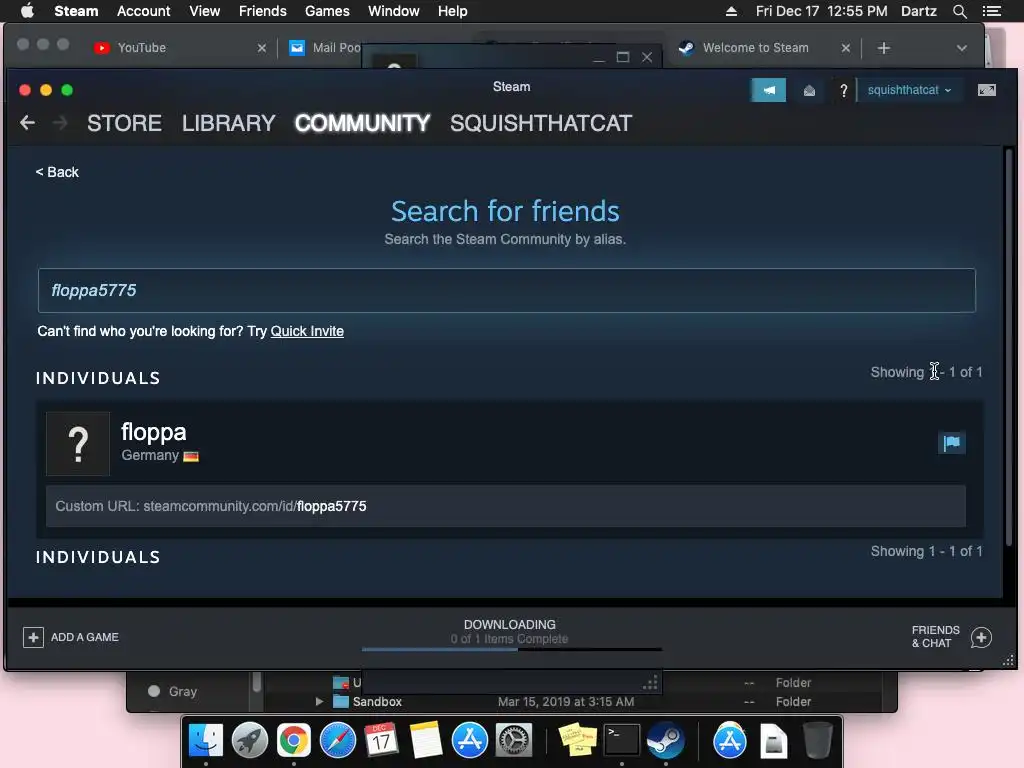Switch to the Welcome to Steam browser tab
Image resolution: width=1024 pixels, height=768 pixels.
756,48
